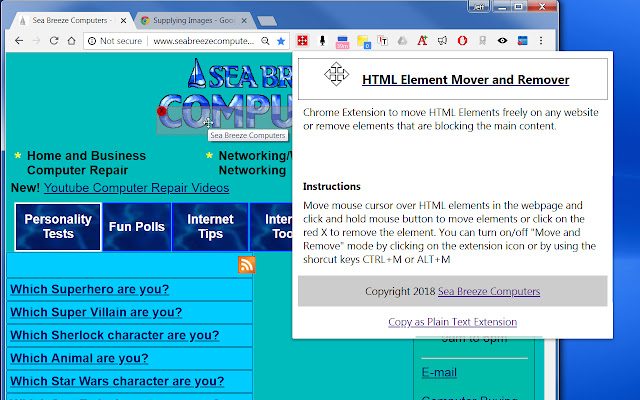Click the red Opera O extension icon
Screen dimensions: 640x400
coord(462,41)
